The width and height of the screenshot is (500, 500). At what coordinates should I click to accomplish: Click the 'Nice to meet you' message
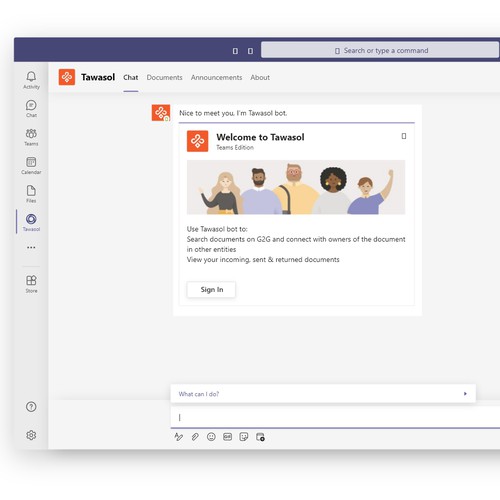233,113
